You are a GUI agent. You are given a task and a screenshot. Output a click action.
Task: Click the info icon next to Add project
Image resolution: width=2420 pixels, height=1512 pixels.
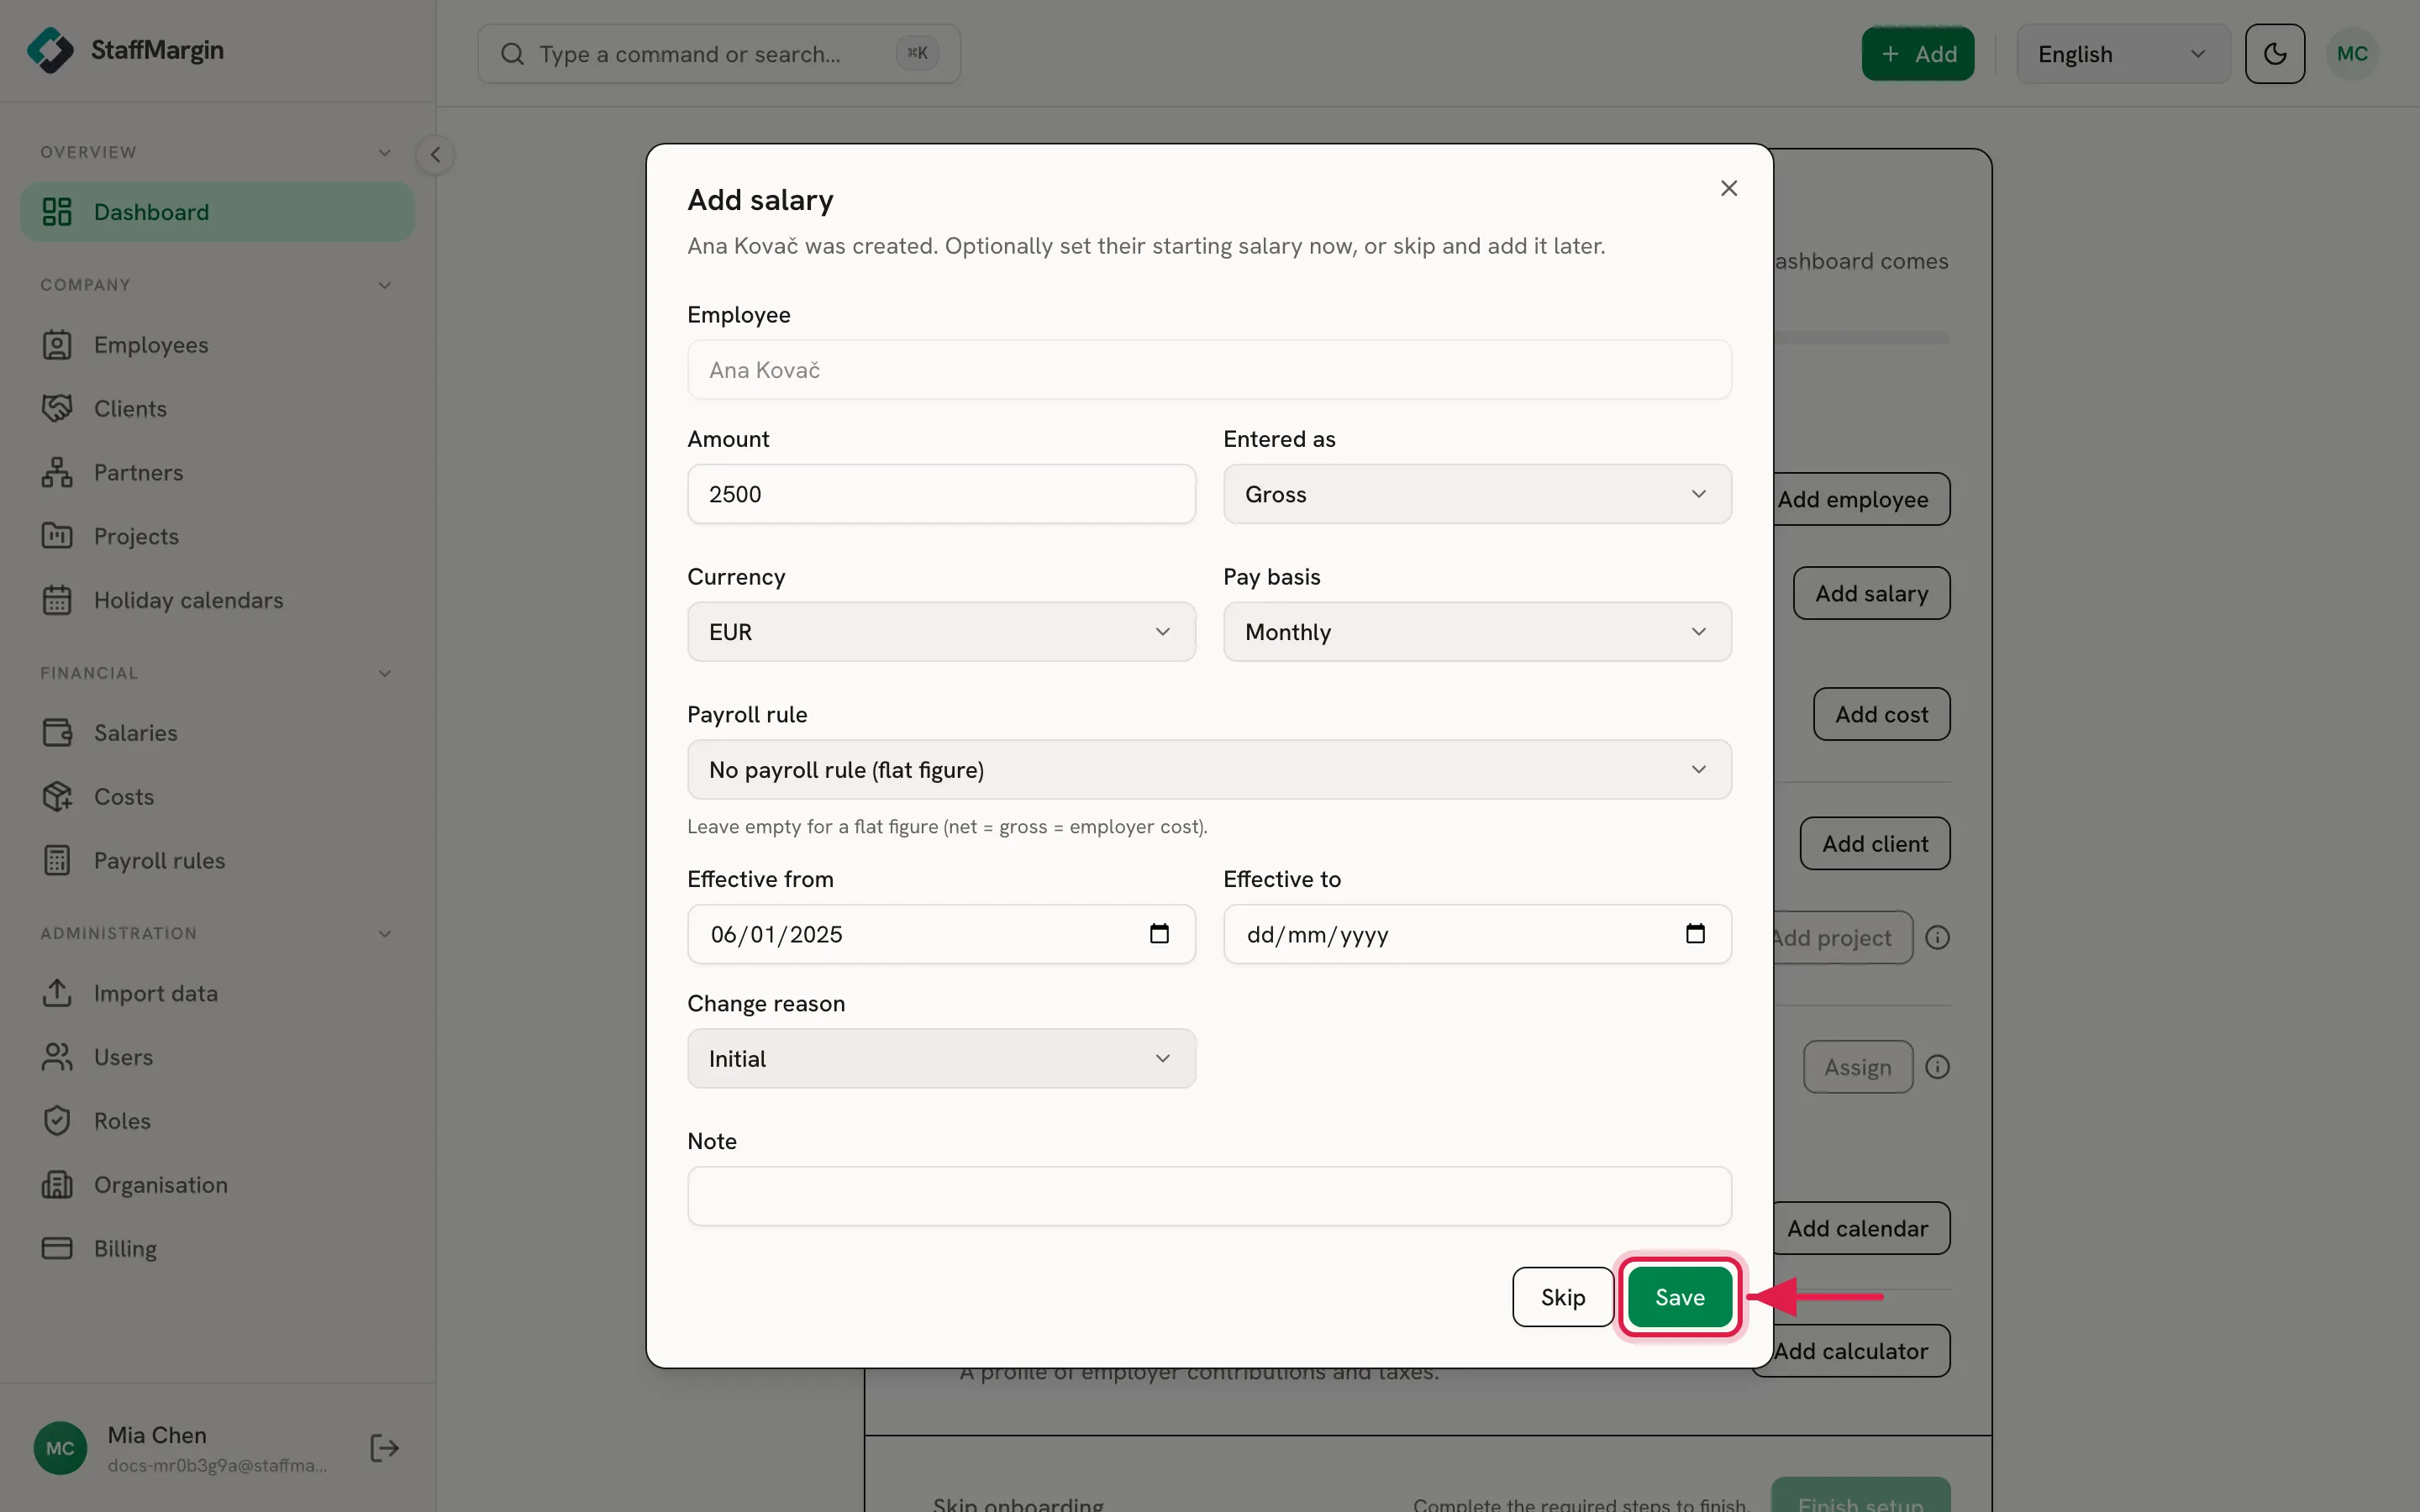(x=1938, y=937)
